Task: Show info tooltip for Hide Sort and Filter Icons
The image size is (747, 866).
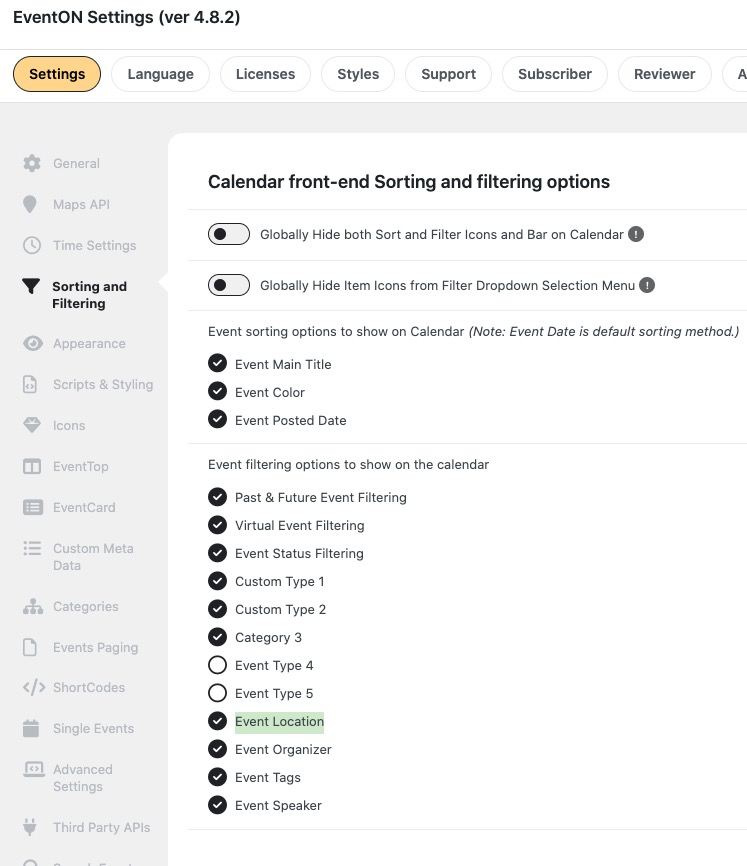Action: 636,234
